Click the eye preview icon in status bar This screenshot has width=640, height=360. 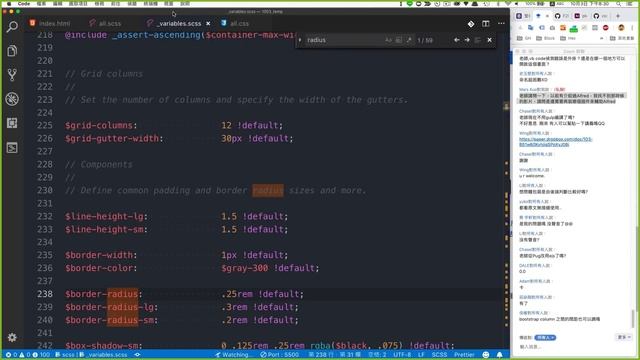tap(138, 355)
